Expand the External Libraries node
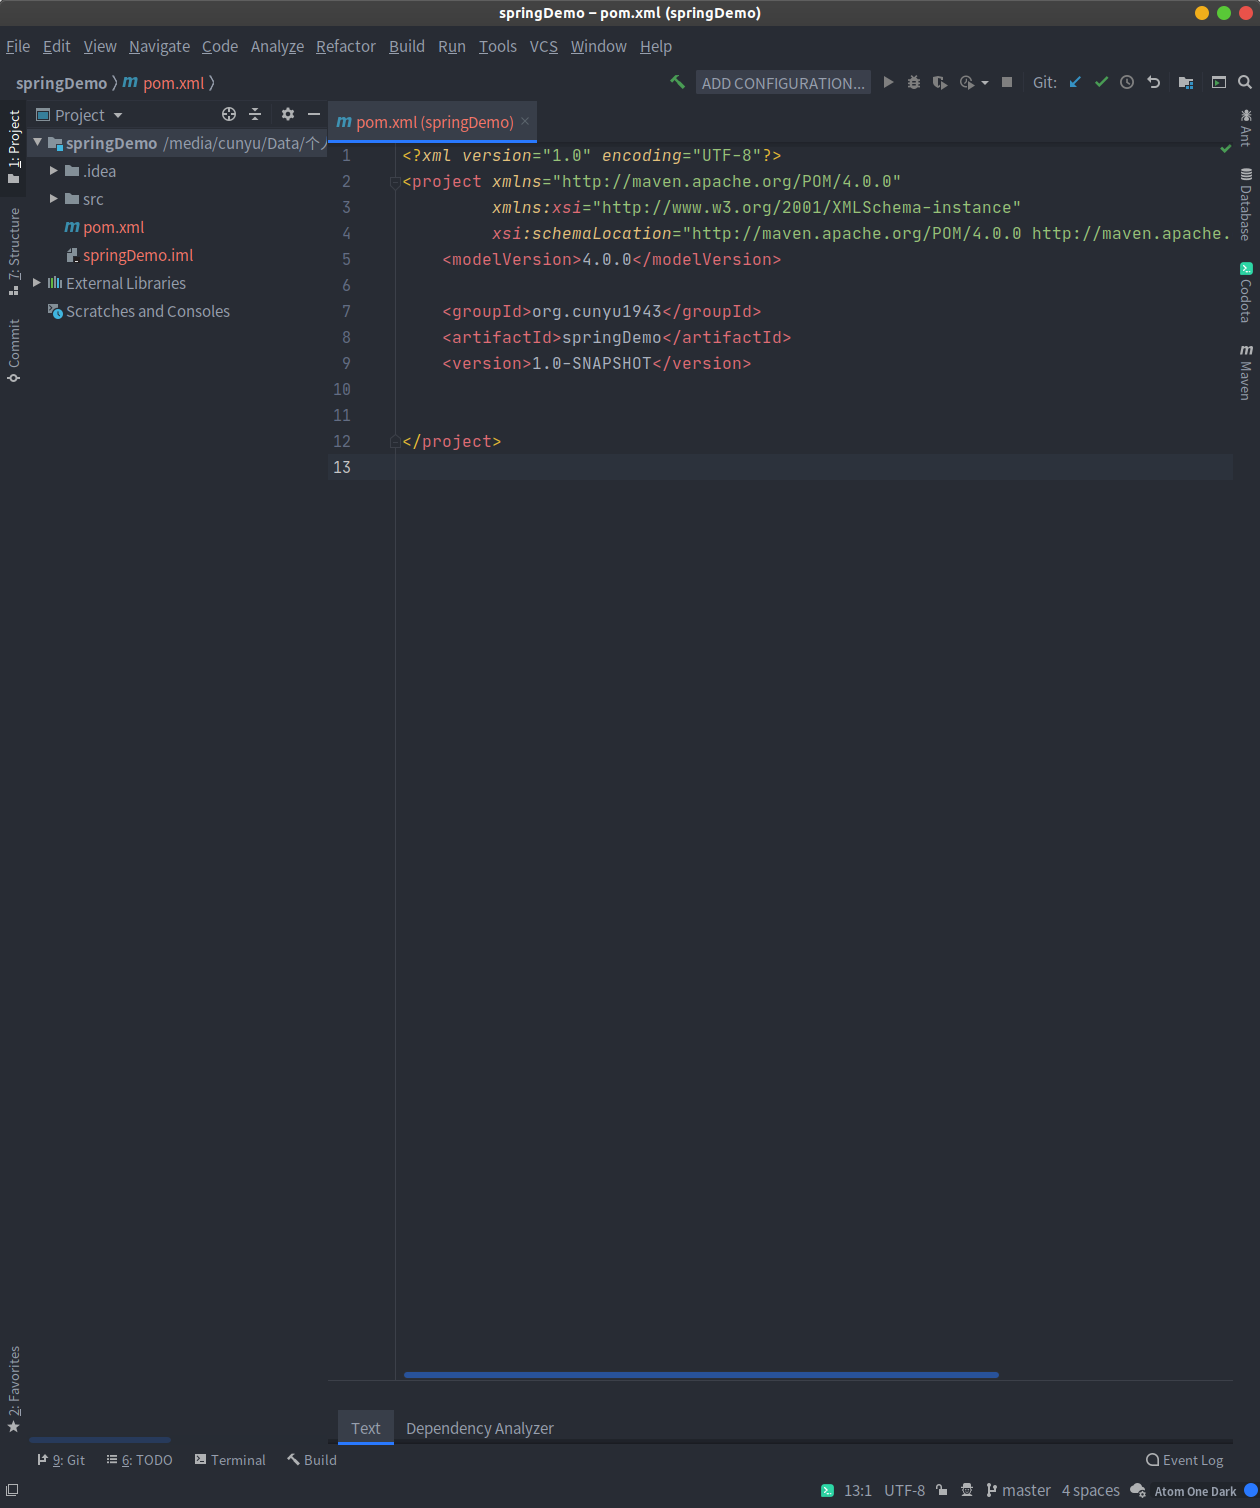 [x=37, y=283]
